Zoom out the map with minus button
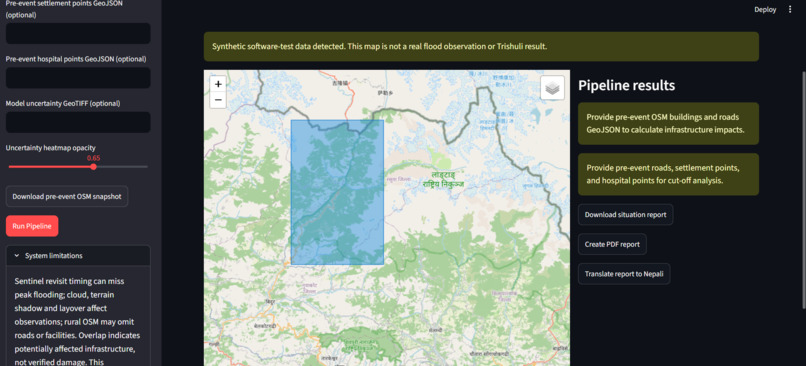 pos(218,100)
